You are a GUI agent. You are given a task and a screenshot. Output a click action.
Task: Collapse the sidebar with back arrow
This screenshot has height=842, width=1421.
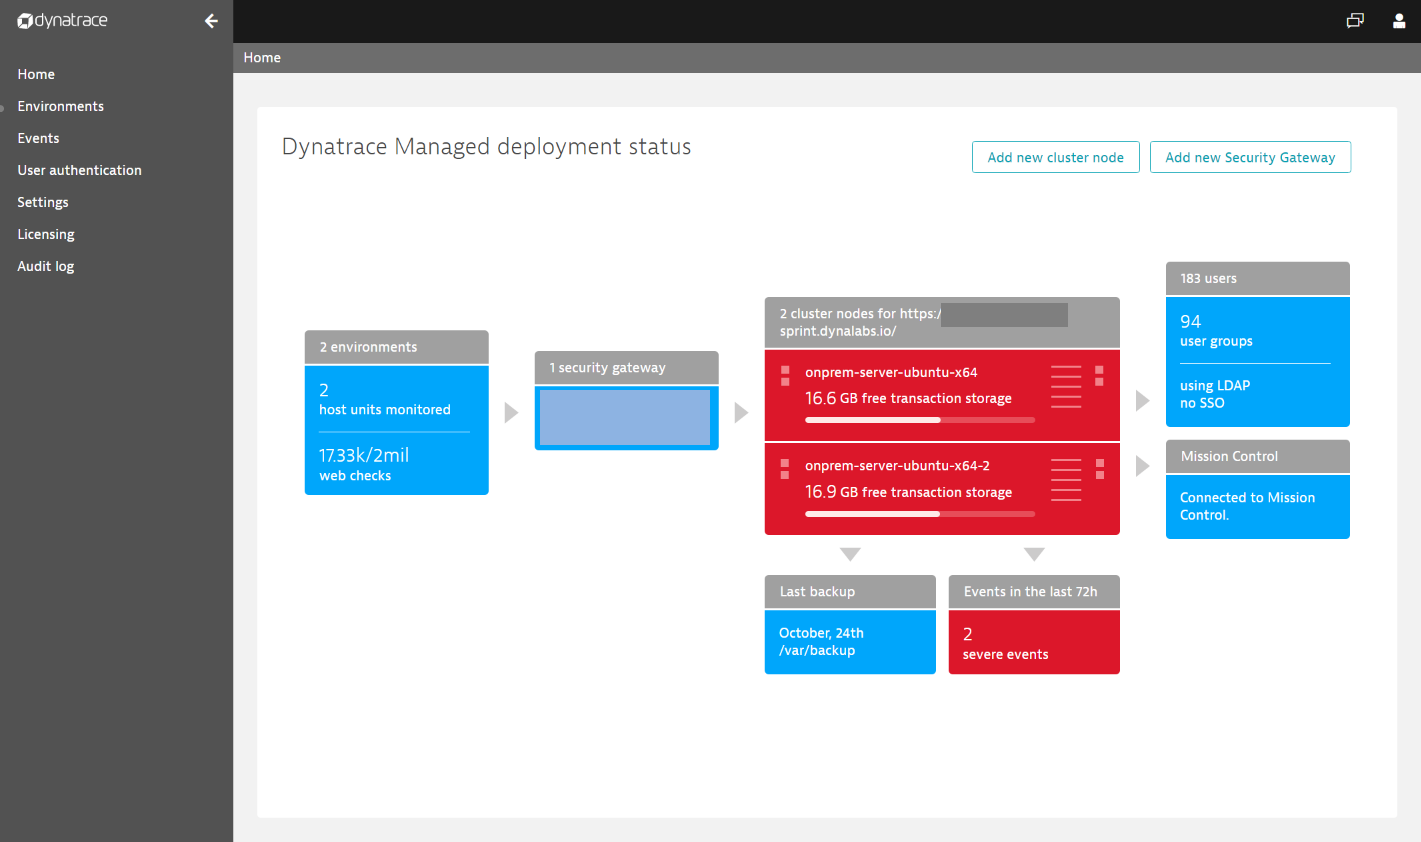coord(211,21)
